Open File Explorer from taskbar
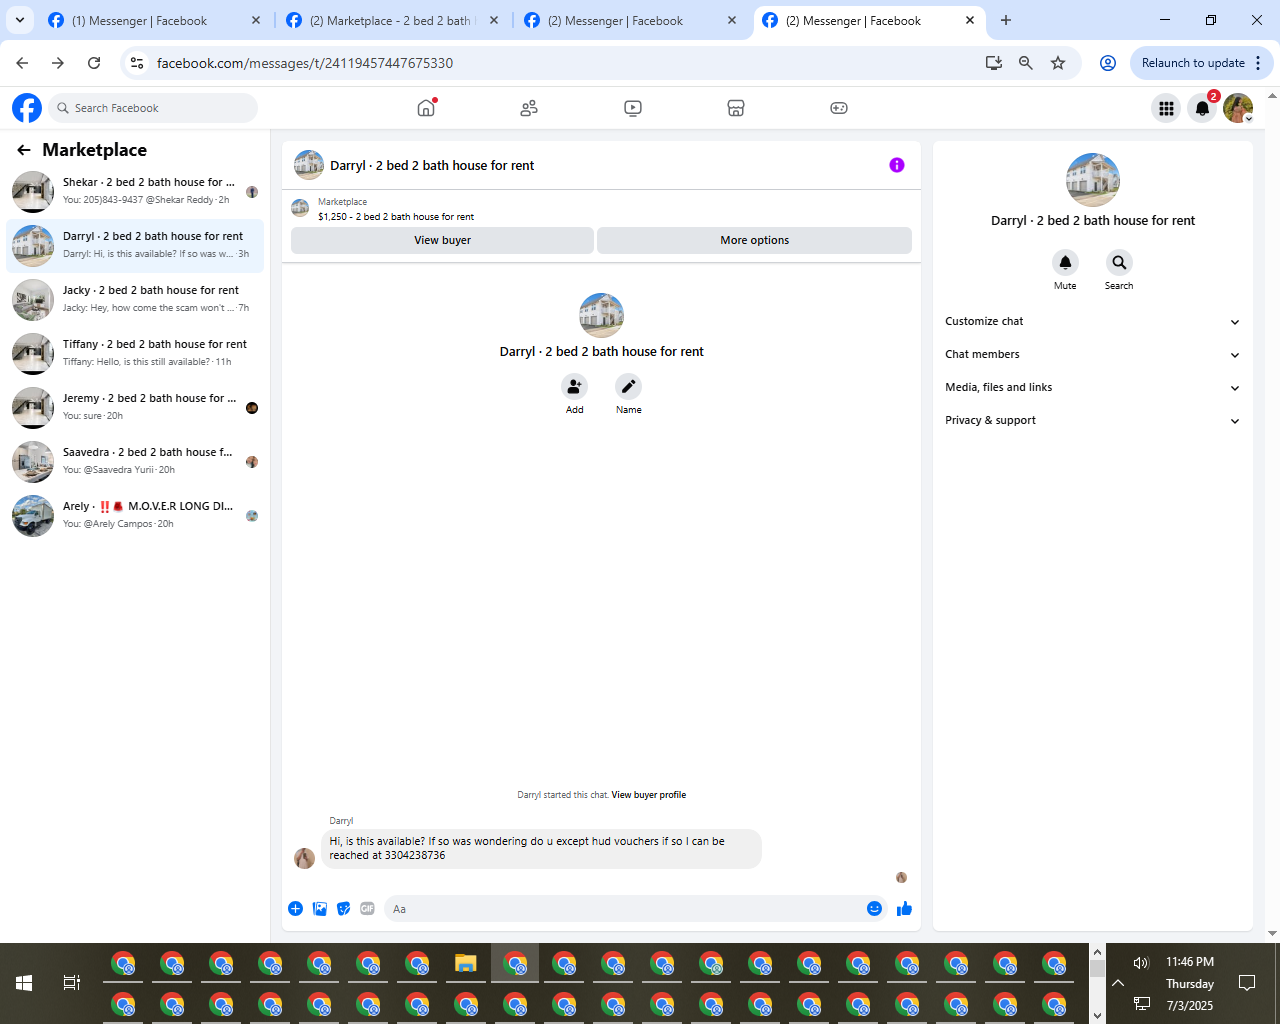 (x=465, y=963)
